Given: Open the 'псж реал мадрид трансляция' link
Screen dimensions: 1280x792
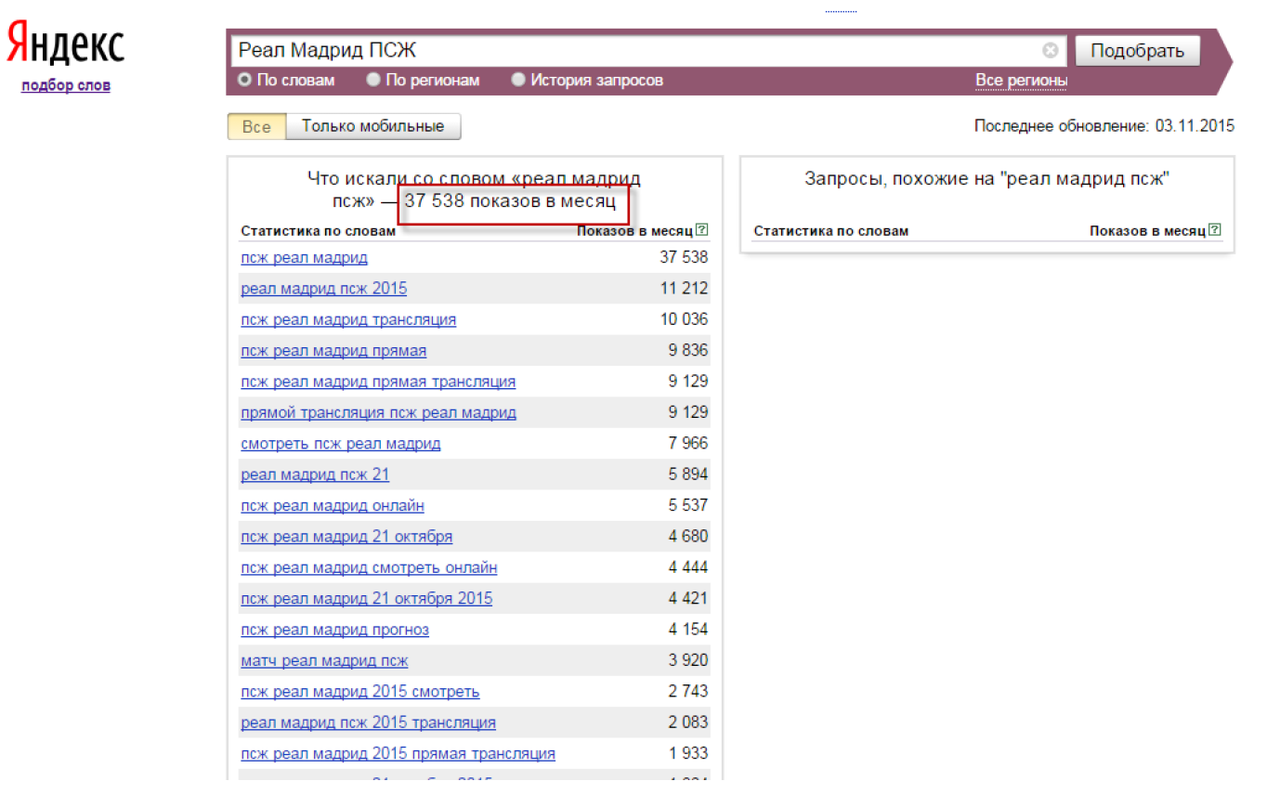Looking at the screenshot, I should point(348,319).
